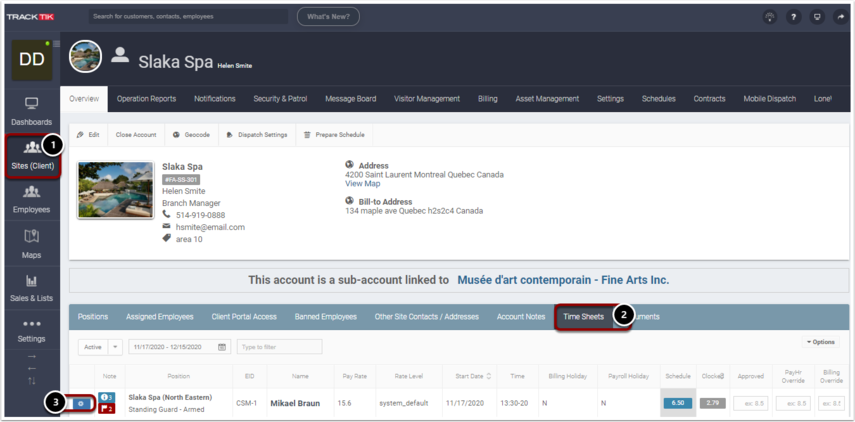
Task: Open the lightbulb ideas icon in top bar
Action: click(x=769, y=17)
